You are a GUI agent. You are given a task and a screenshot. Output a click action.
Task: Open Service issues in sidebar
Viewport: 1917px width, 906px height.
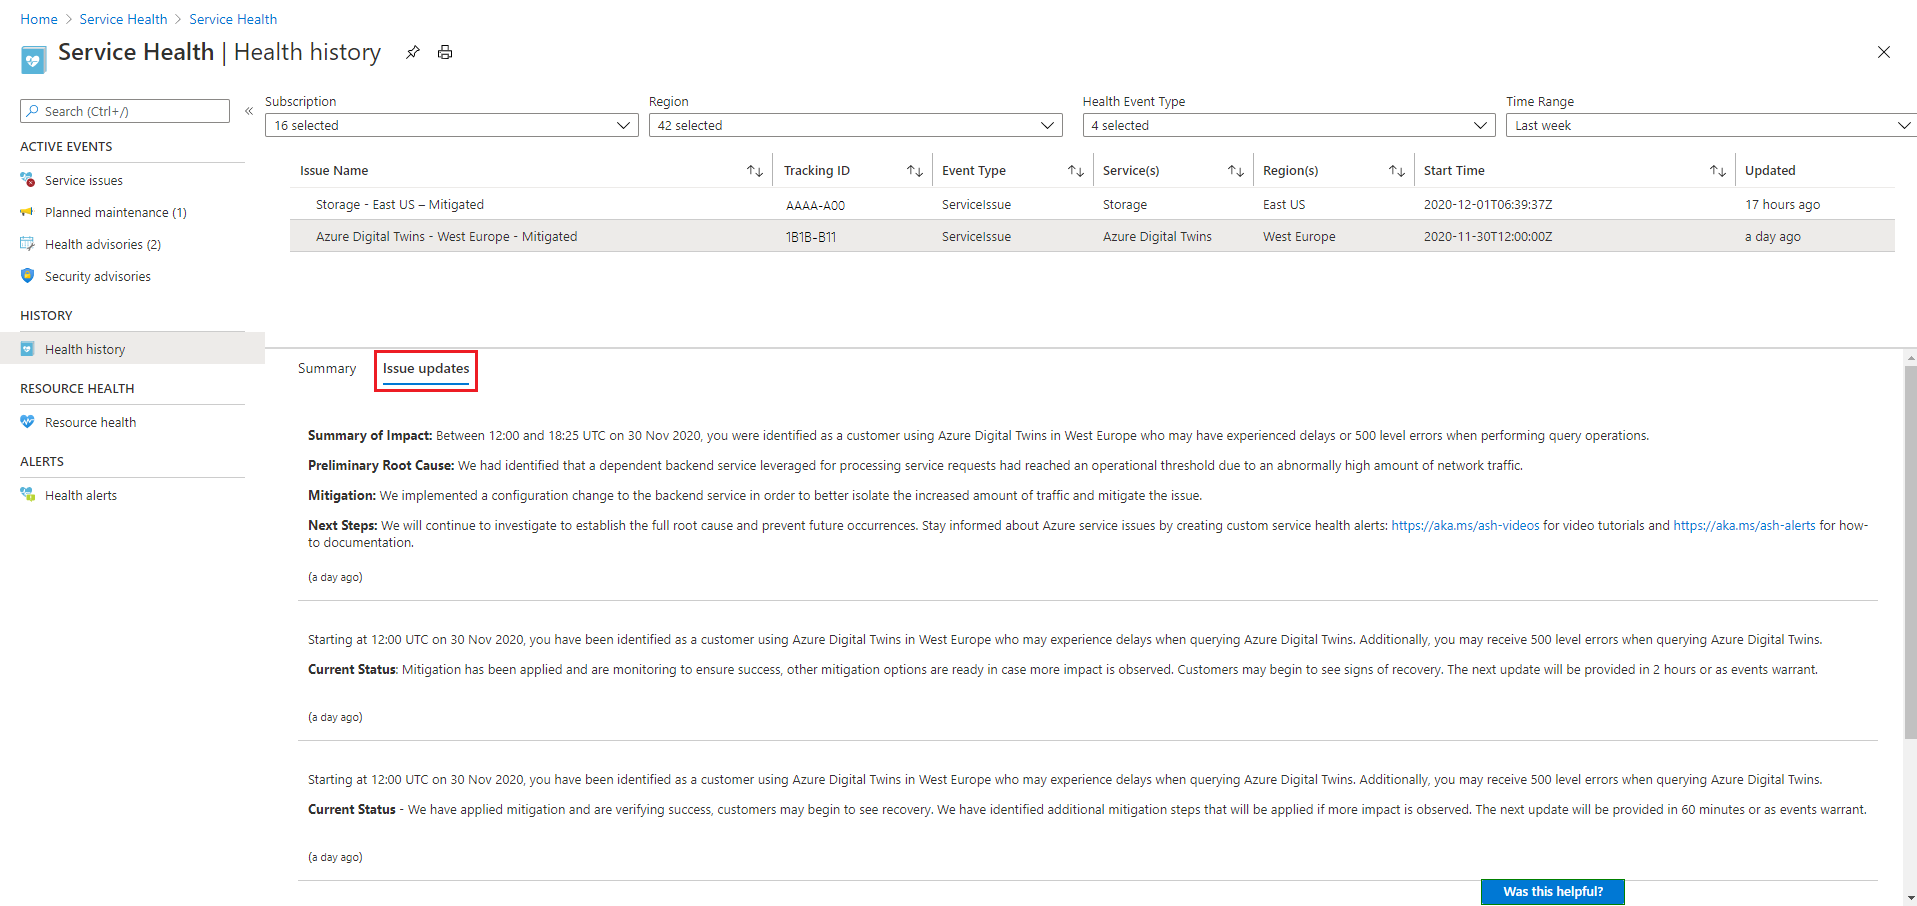click(84, 180)
